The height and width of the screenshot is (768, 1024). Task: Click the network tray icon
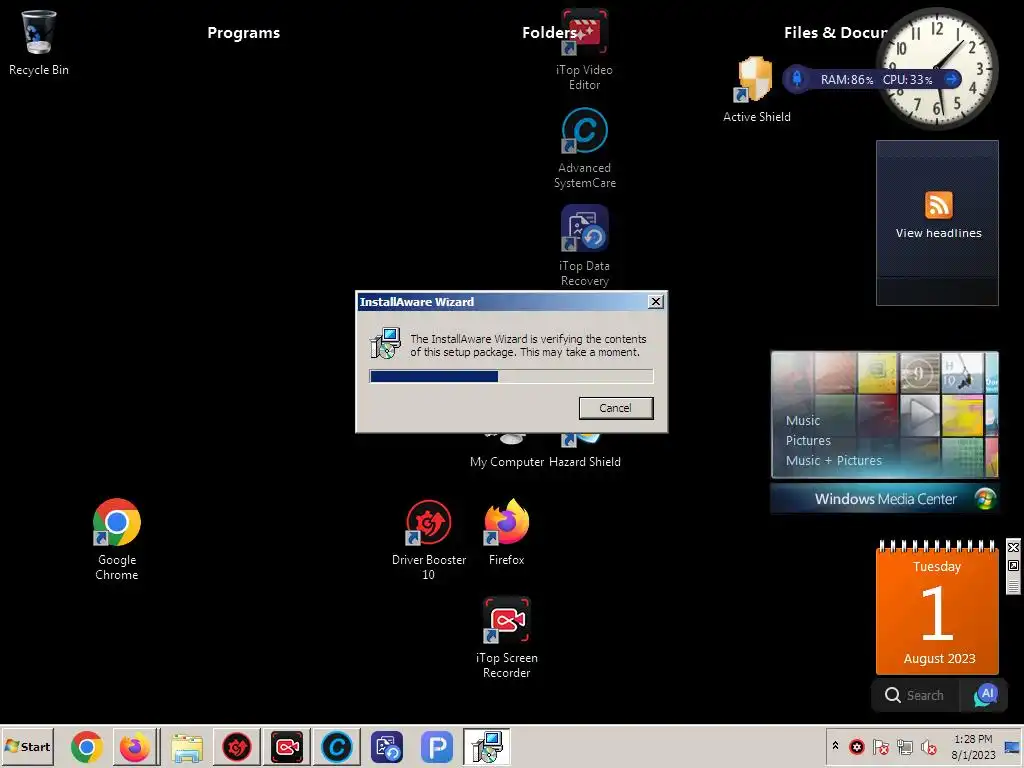pyautogui.click(x=904, y=747)
